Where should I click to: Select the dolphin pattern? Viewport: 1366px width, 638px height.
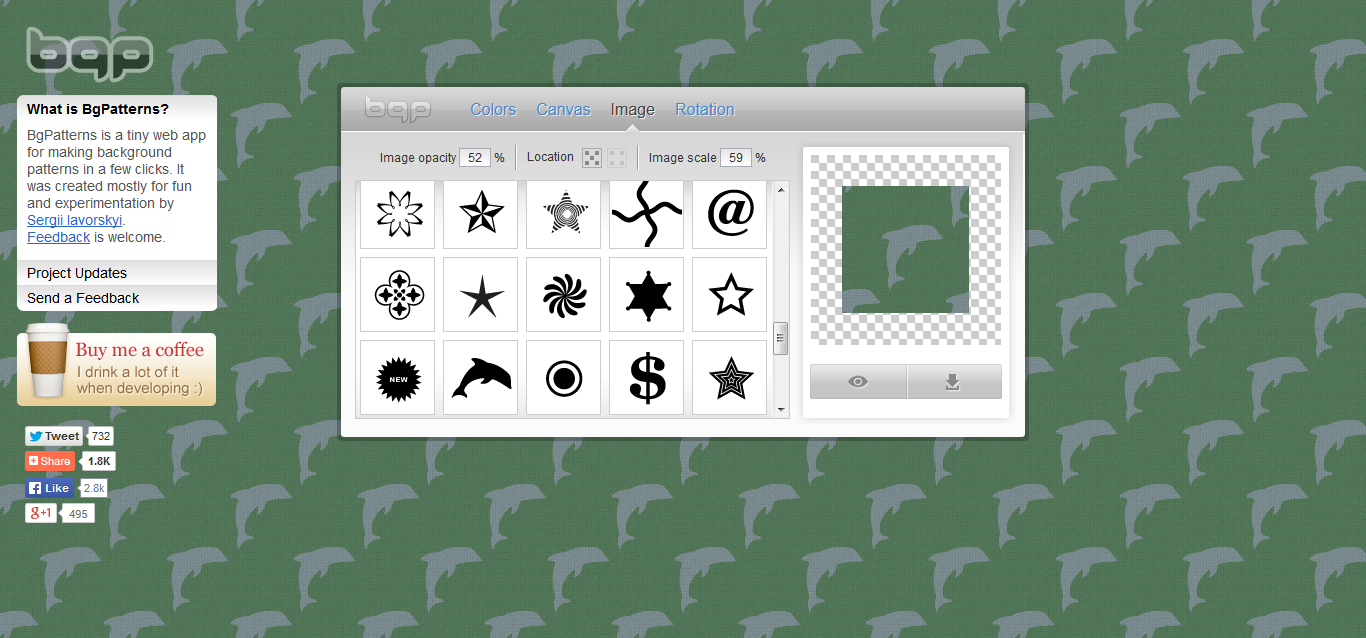(x=480, y=377)
